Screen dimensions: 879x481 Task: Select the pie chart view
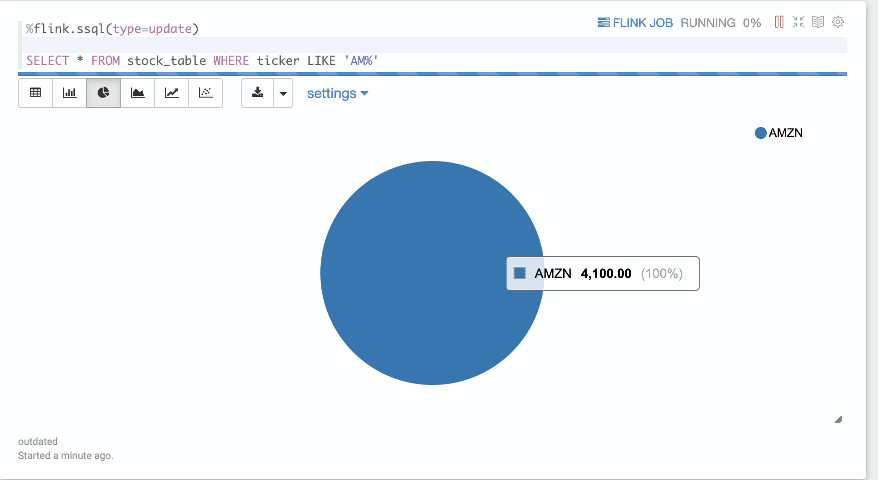coord(104,93)
